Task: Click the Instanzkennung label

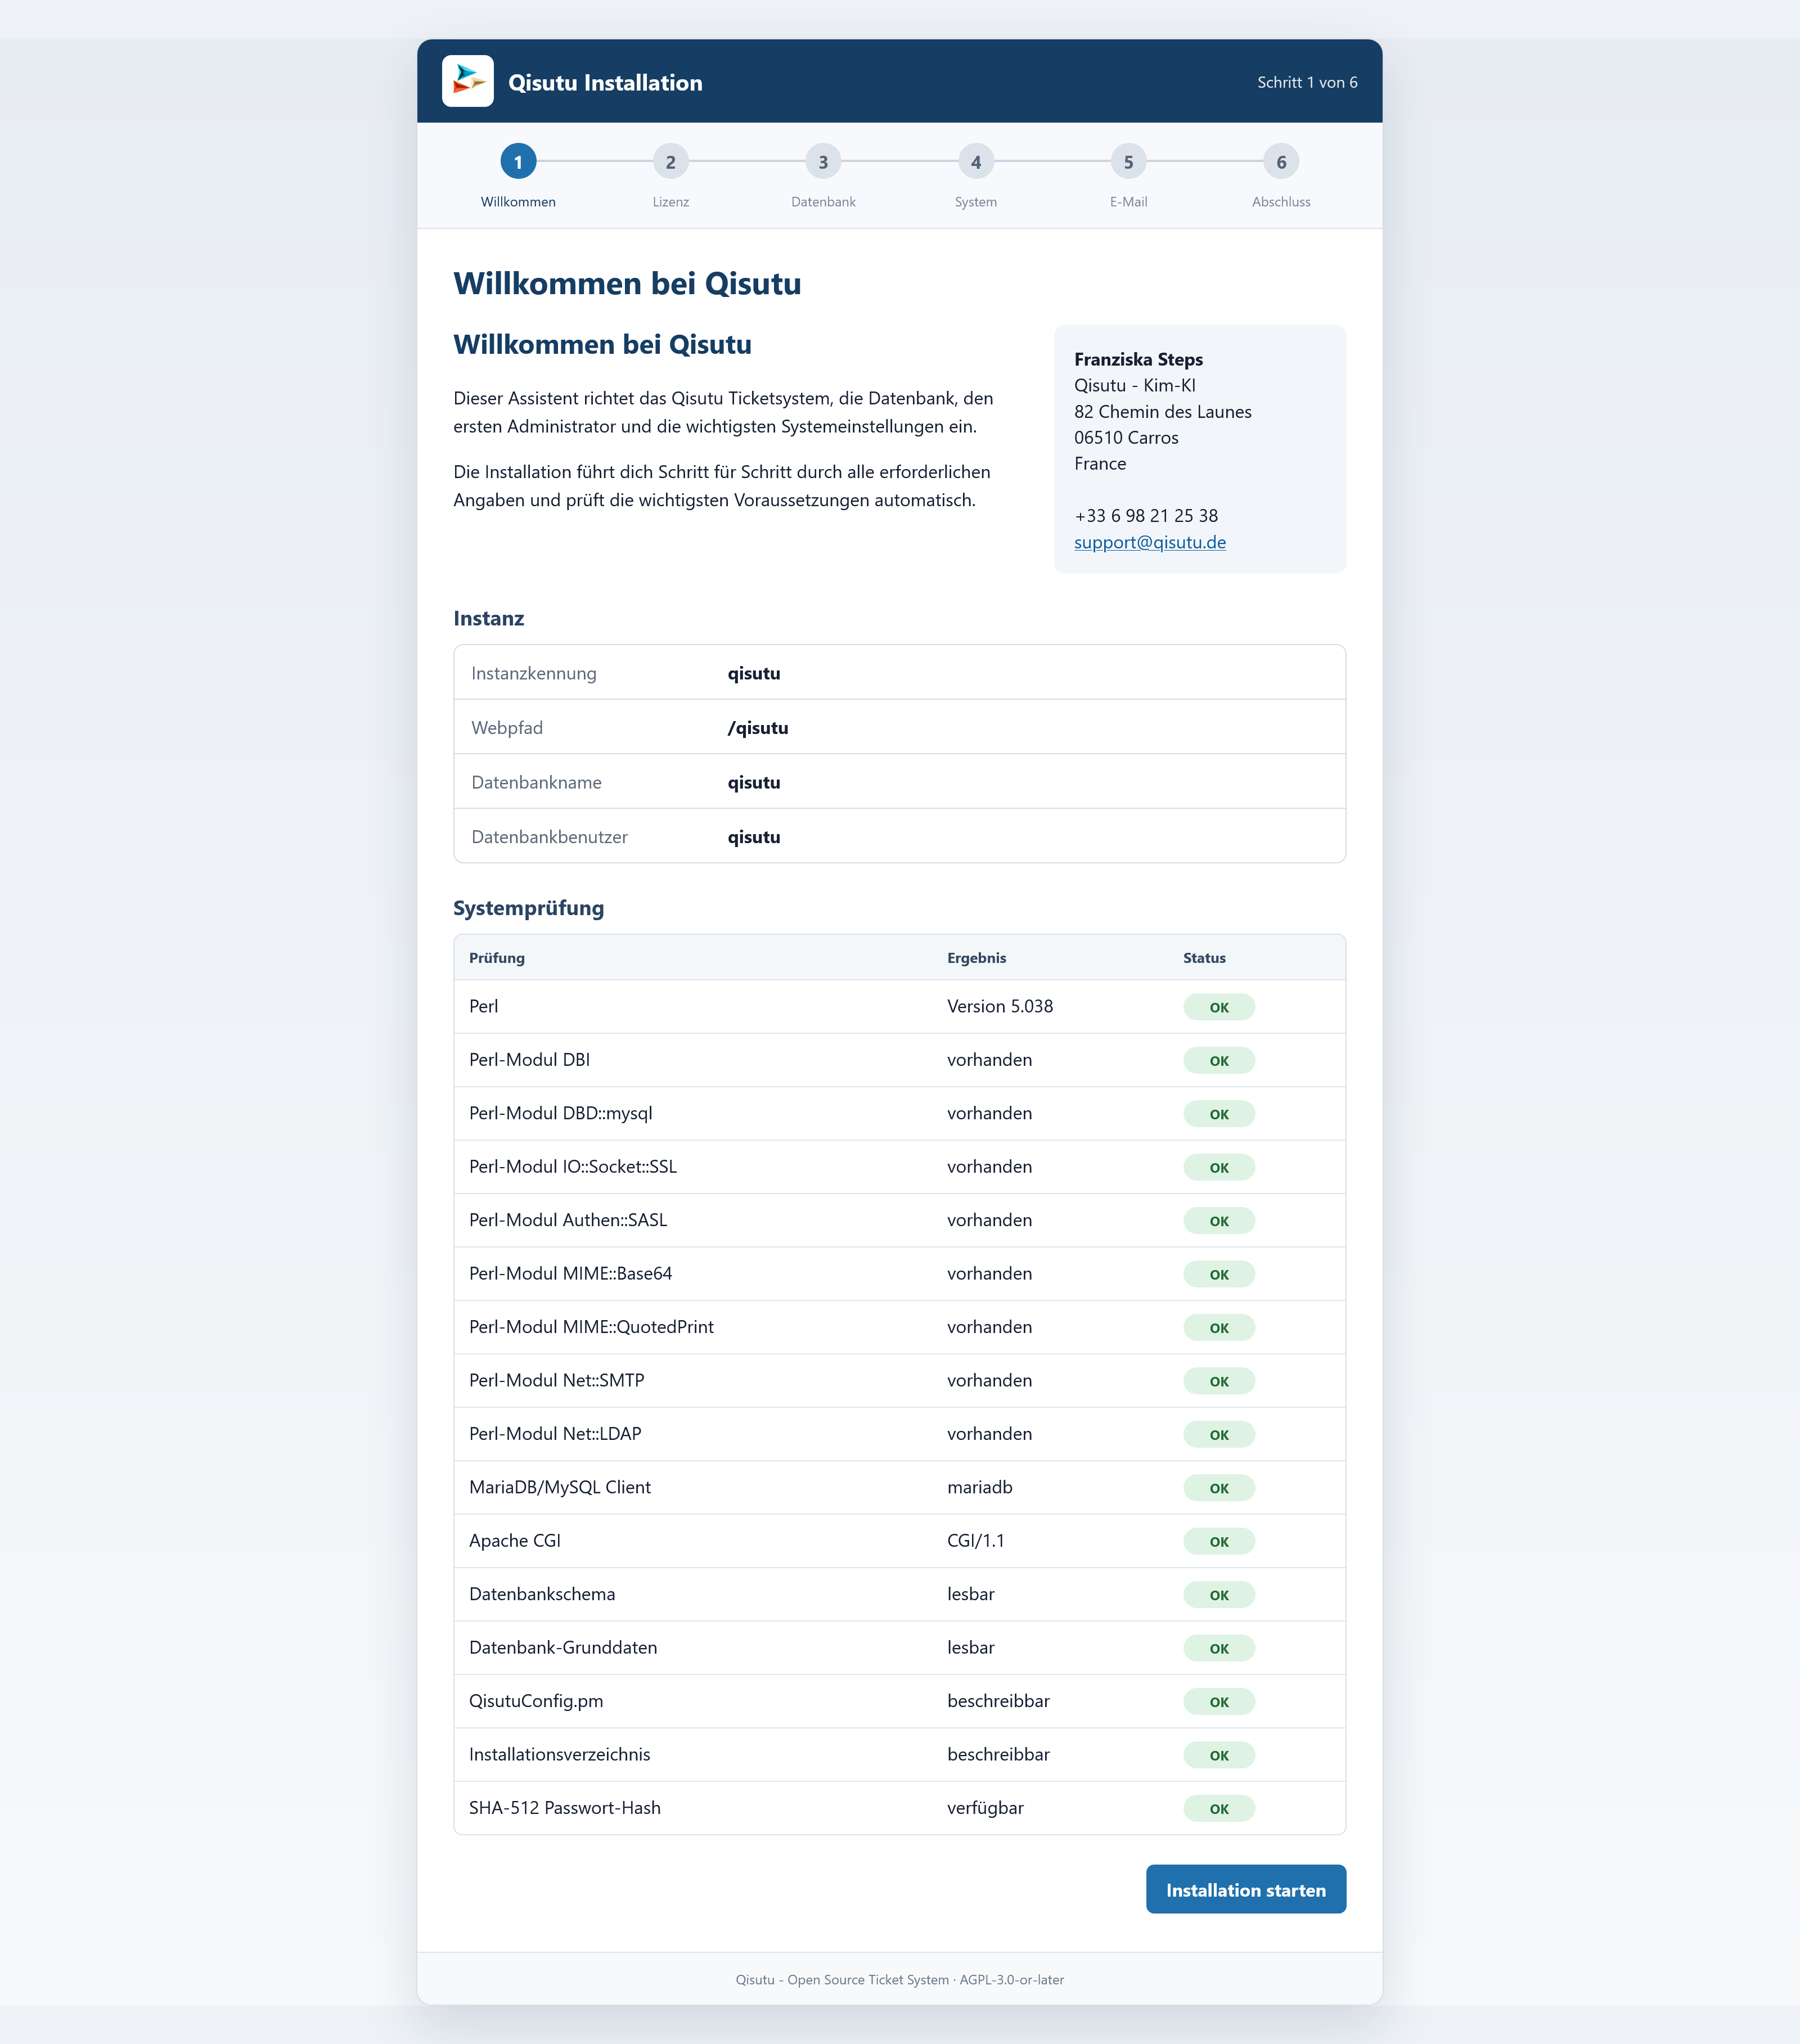Action: pyautogui.click(x=534, y=673)
